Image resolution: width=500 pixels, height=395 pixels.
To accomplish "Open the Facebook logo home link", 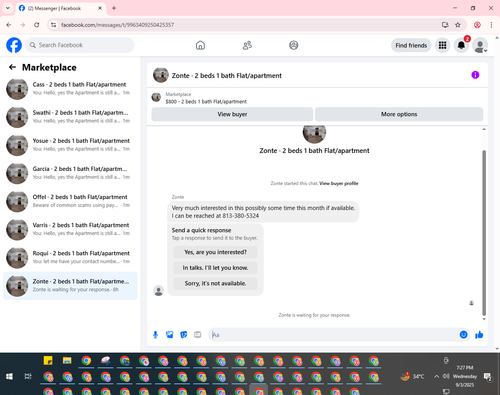I will (x=14, y=45).
